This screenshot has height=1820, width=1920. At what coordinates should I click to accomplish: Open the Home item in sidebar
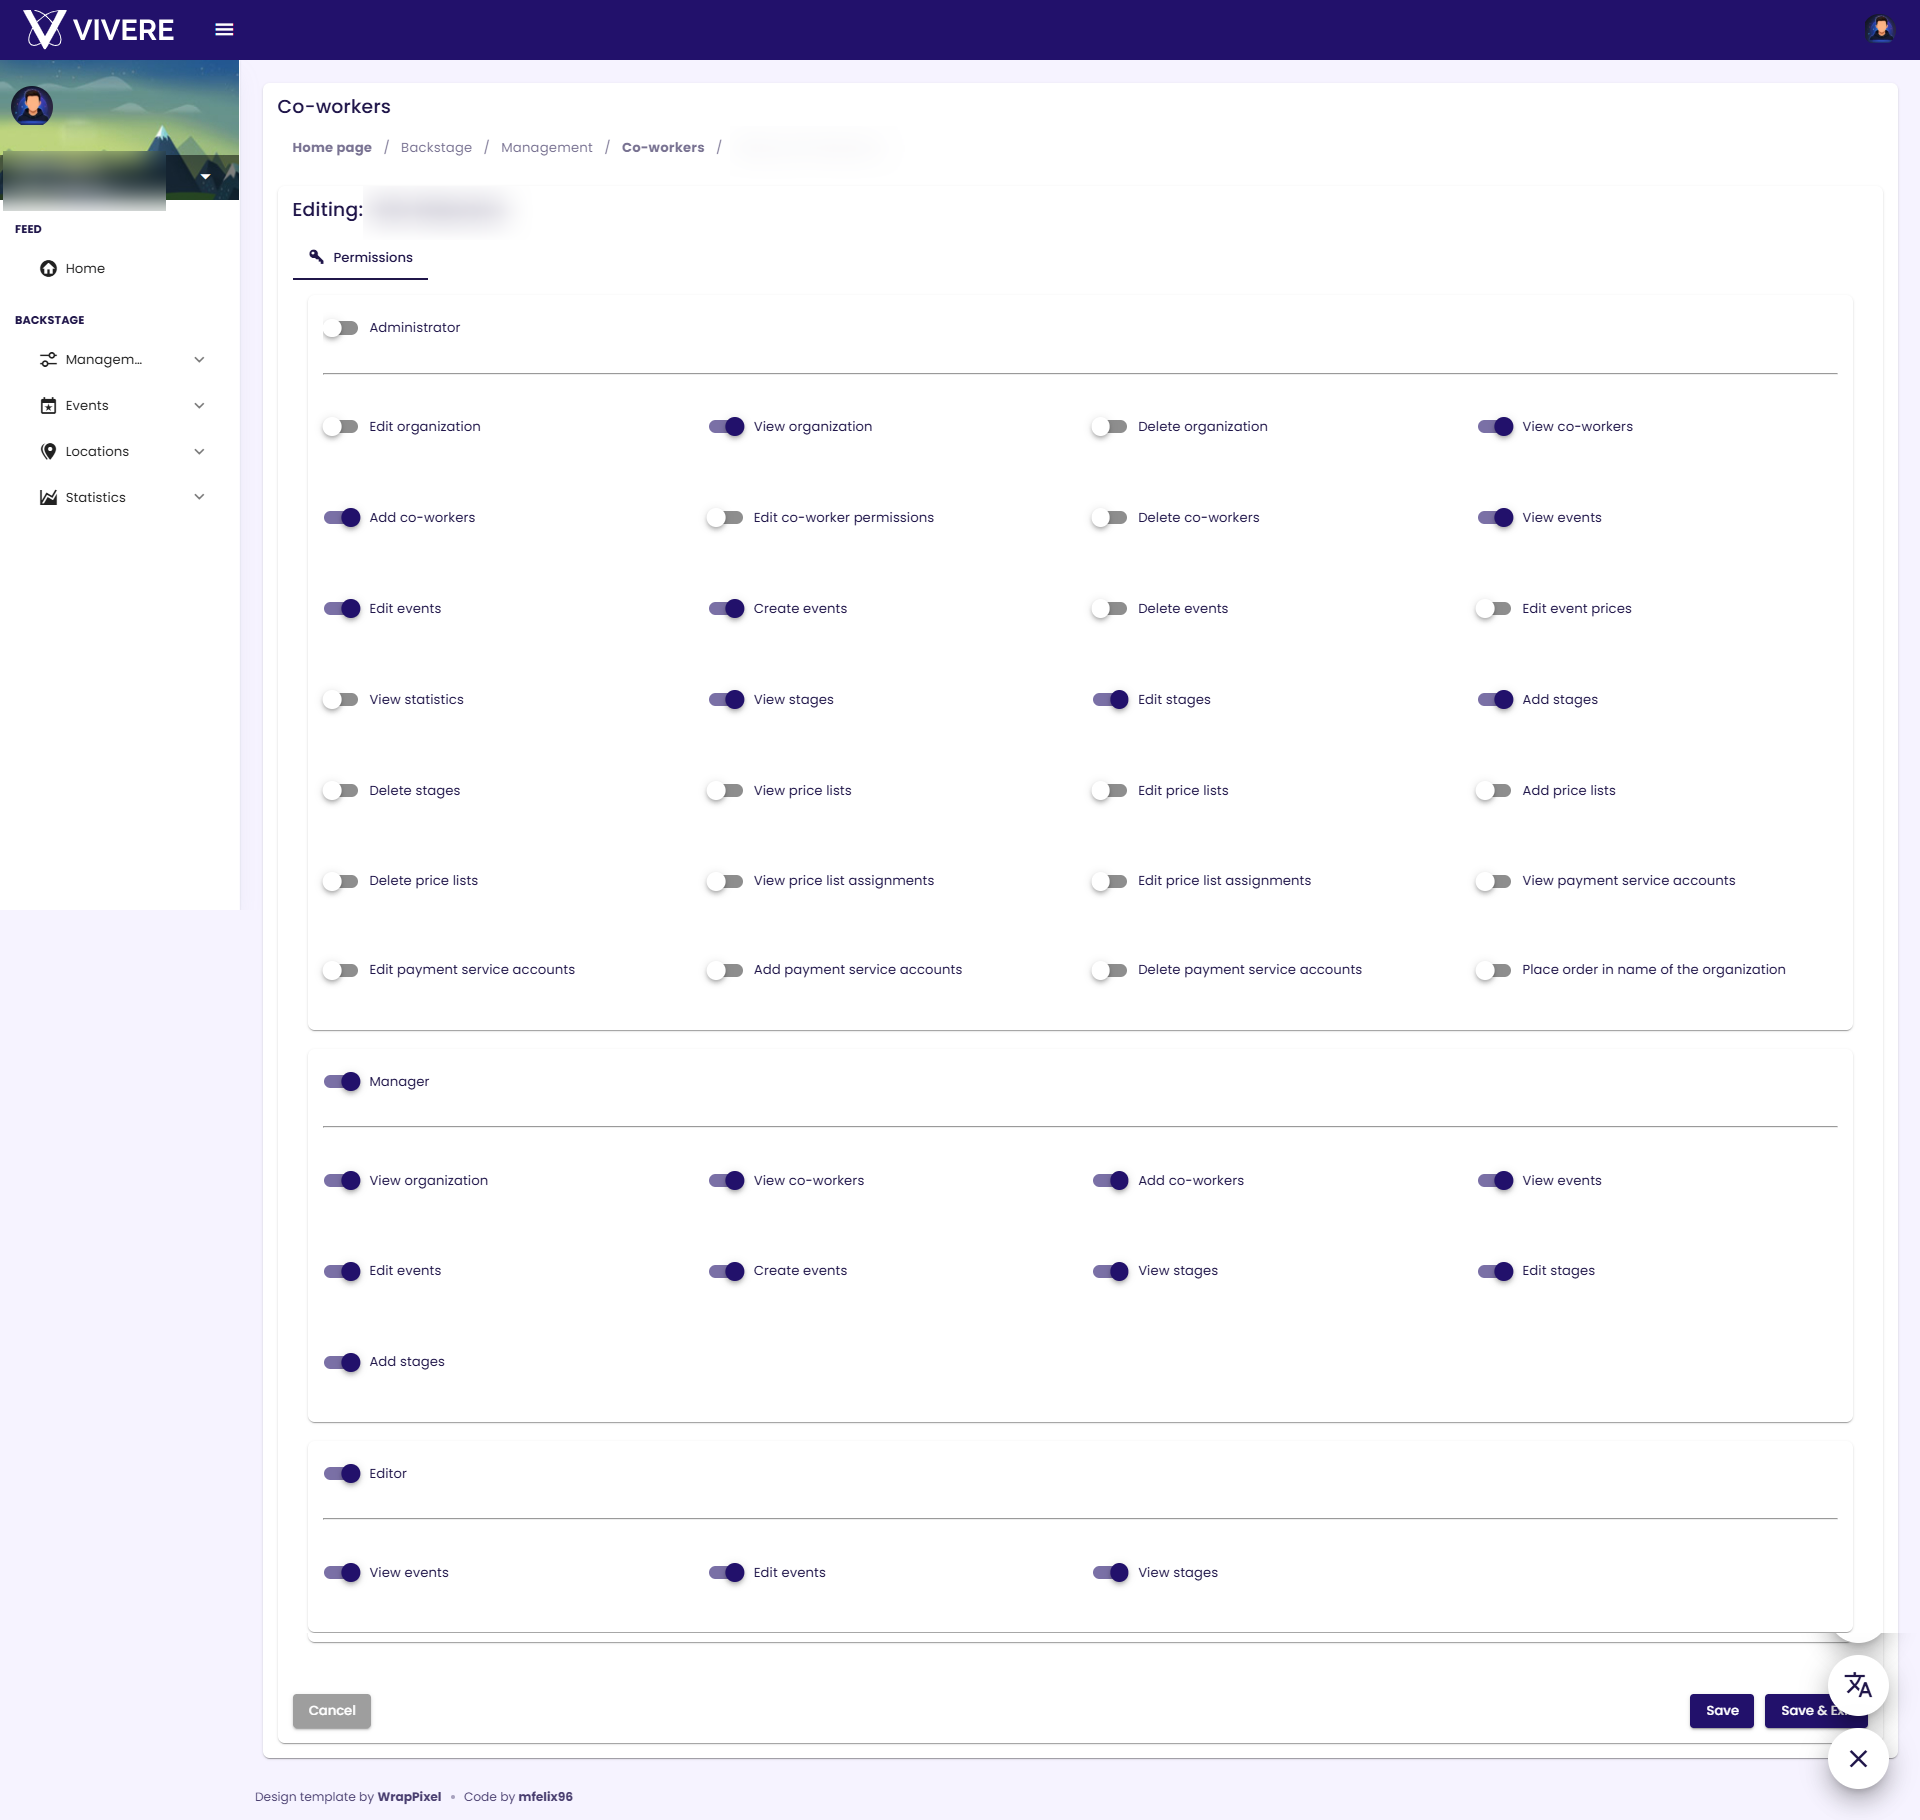(x=120, y=268)
